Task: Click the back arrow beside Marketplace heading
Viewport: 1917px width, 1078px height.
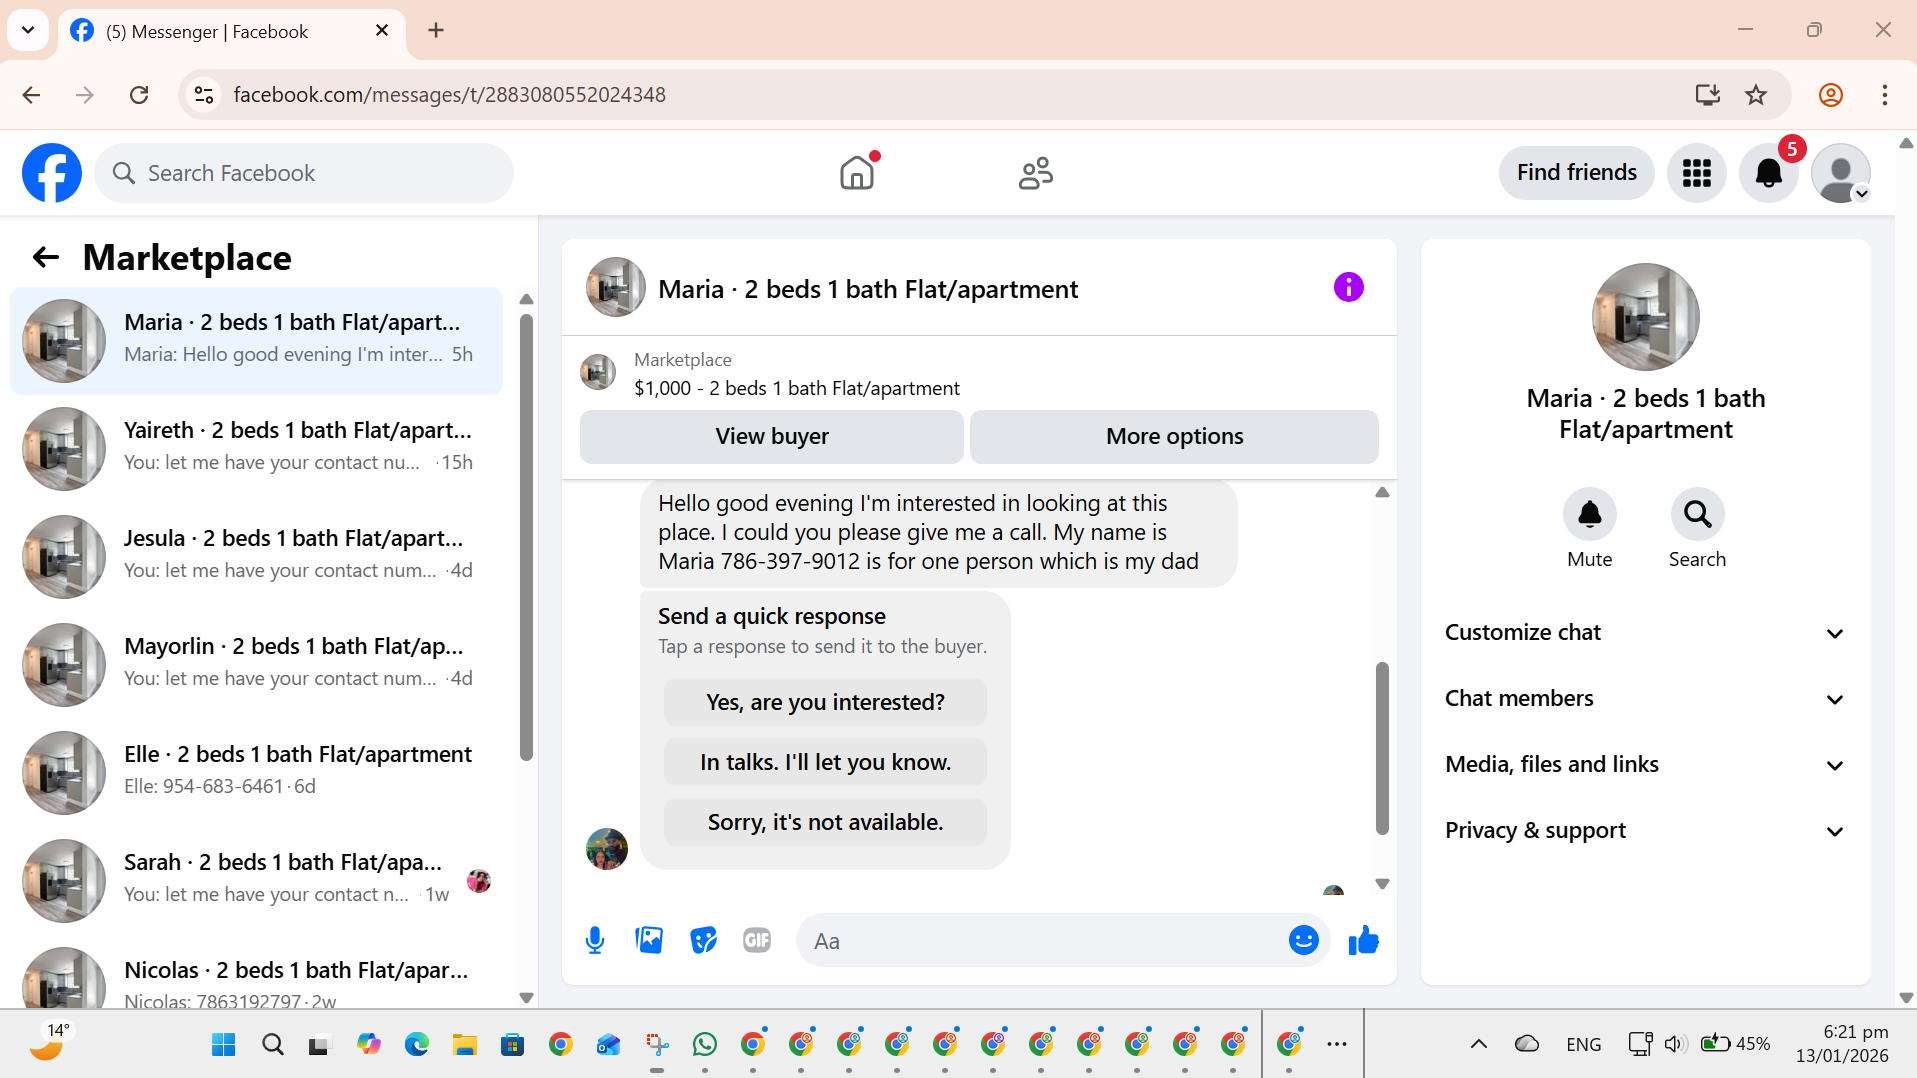Action: click(46, 258)
